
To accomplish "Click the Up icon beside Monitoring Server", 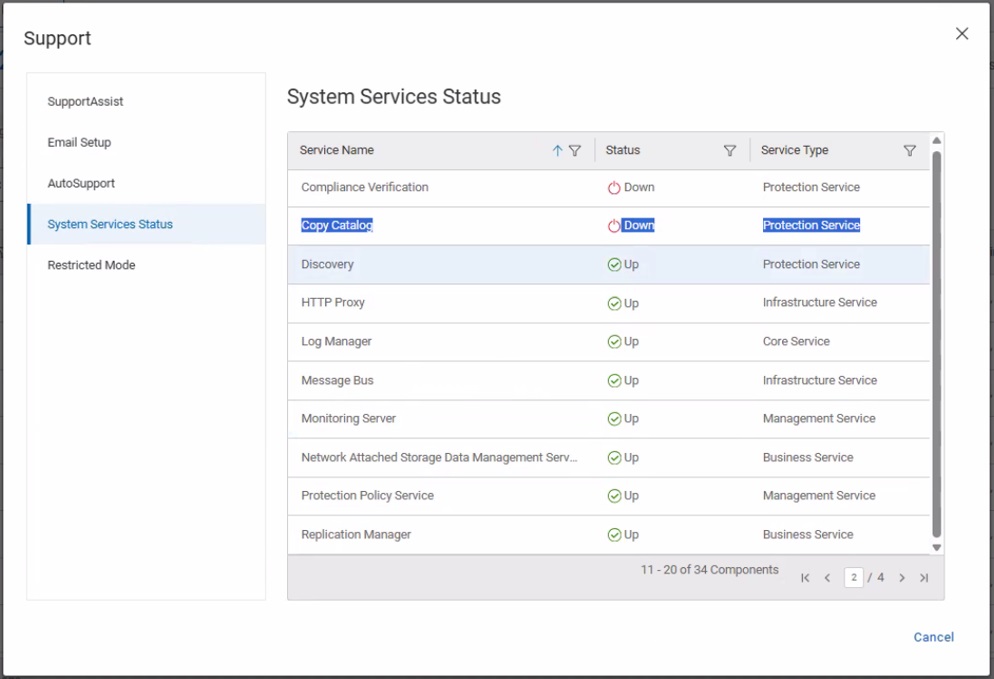I will pyautogui.click(x=615, y=418).
